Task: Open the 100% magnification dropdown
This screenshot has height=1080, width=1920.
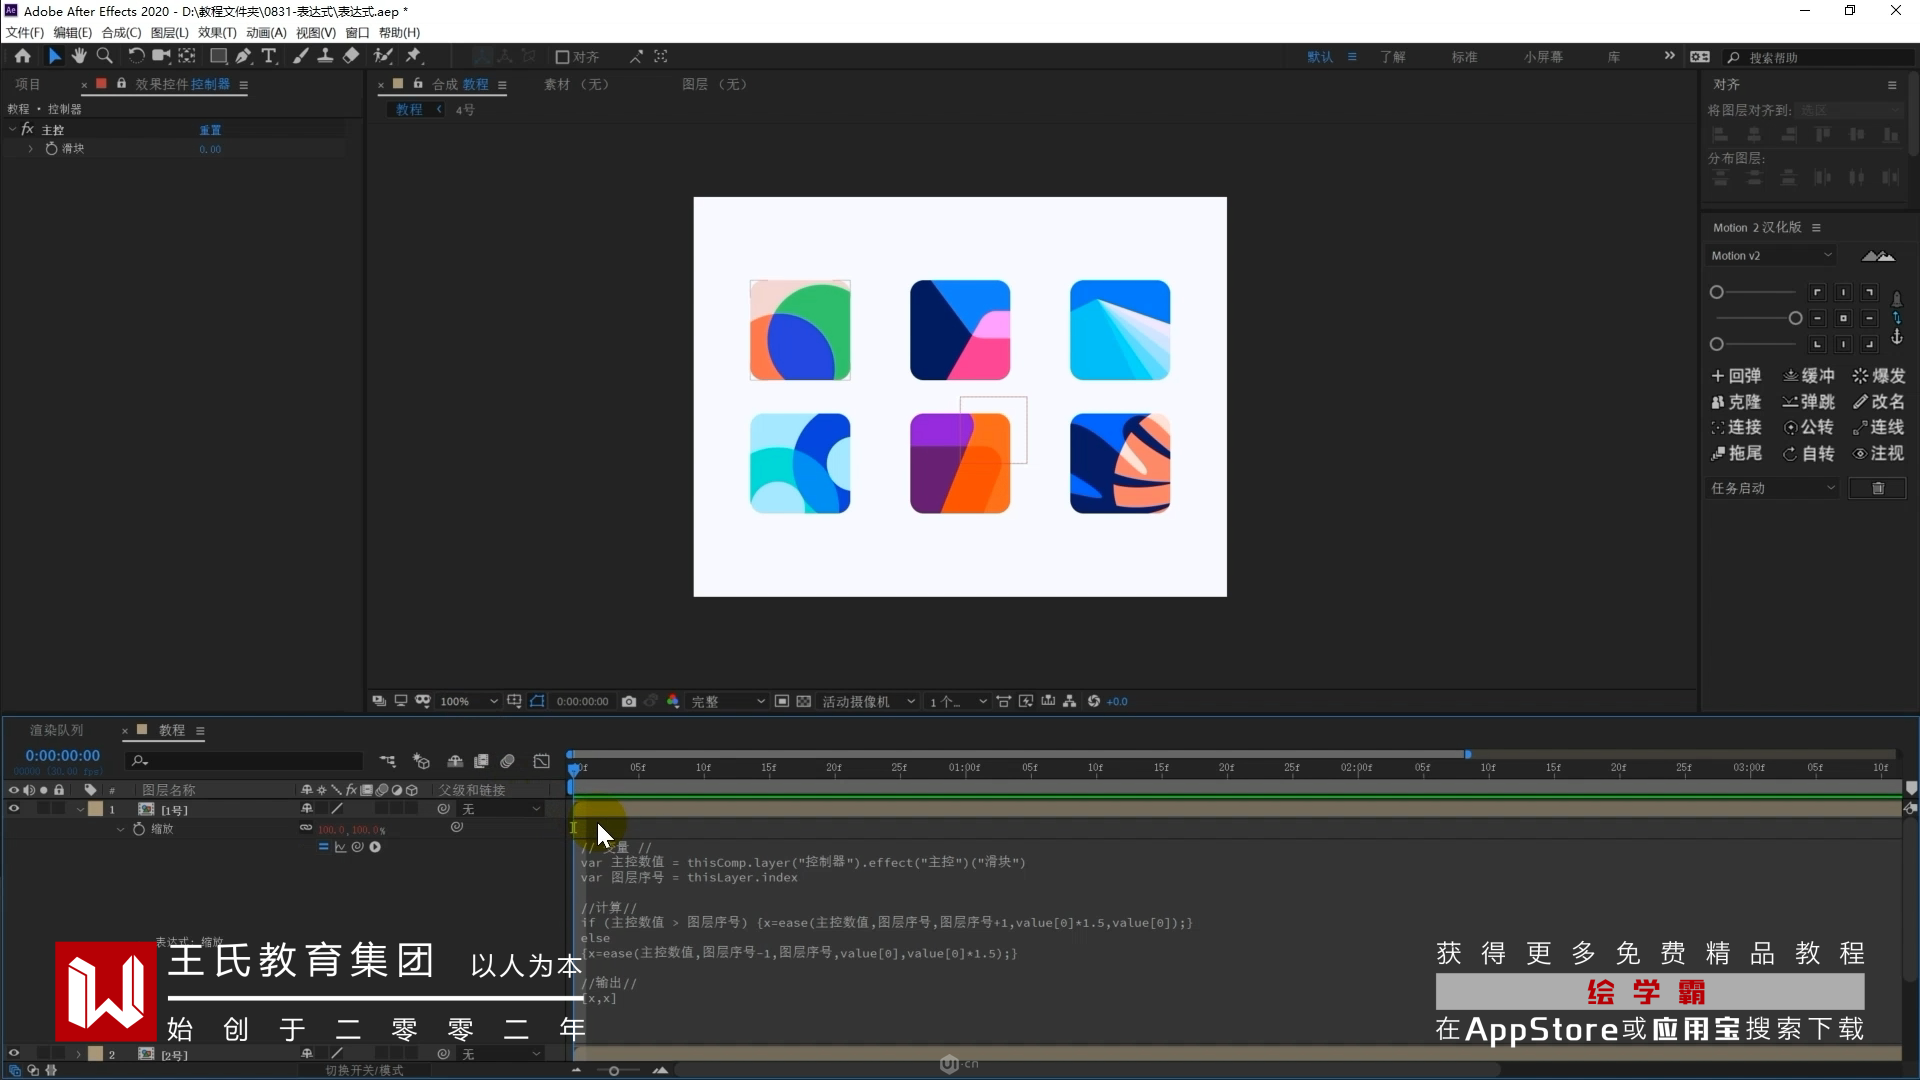Action: click(x=468, y=702)
